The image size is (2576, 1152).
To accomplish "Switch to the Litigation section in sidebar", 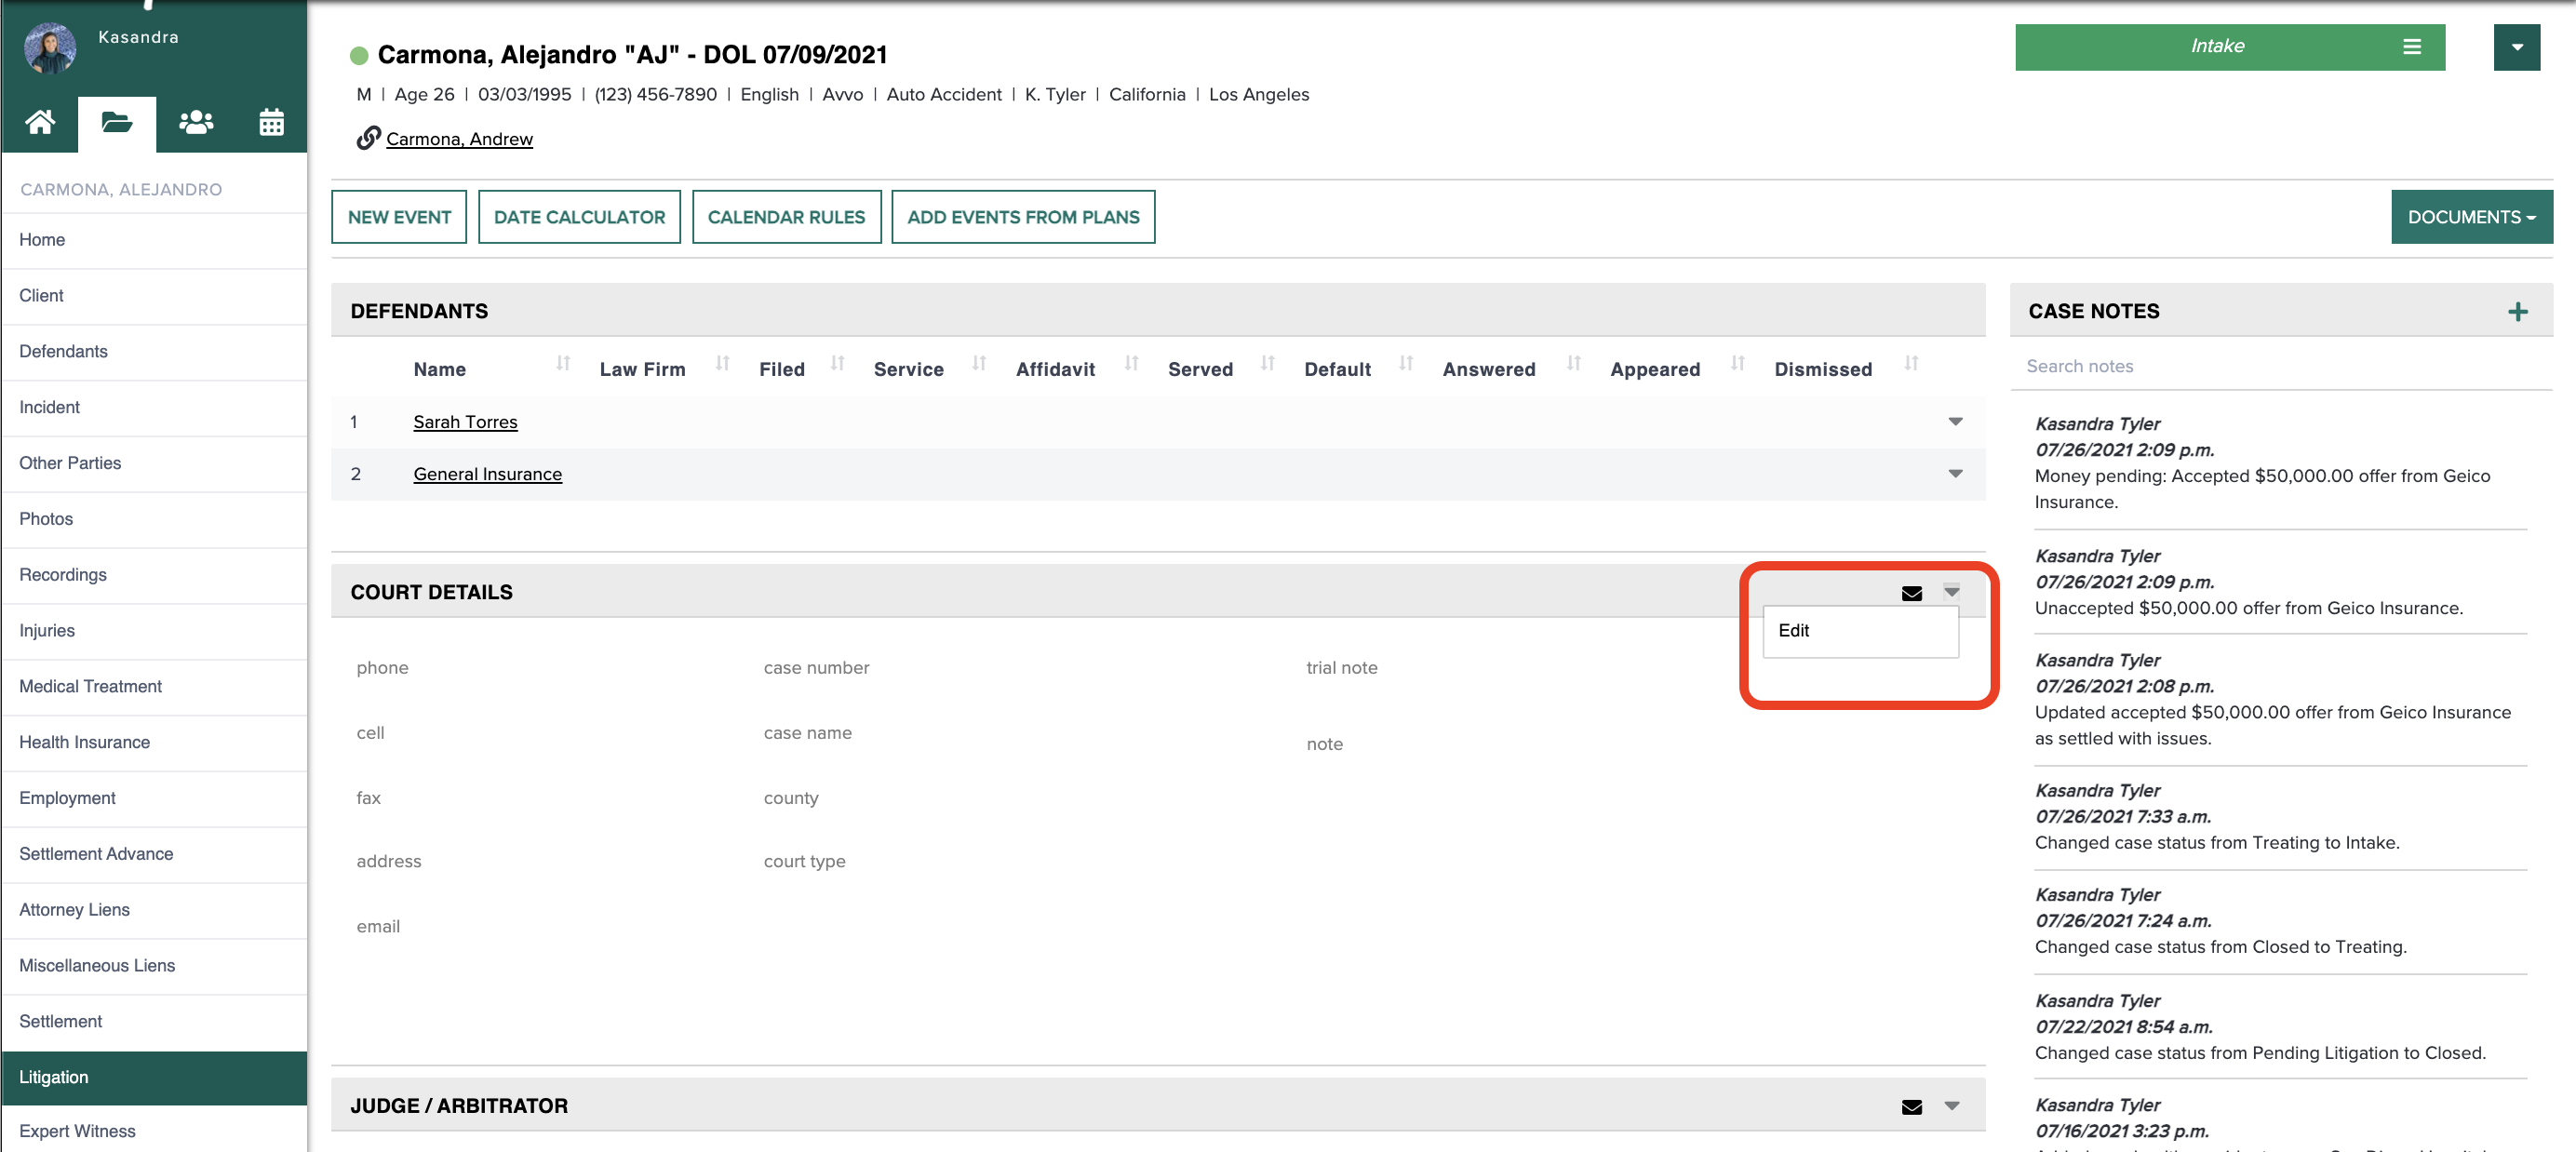I will (x=55, y=1077).
